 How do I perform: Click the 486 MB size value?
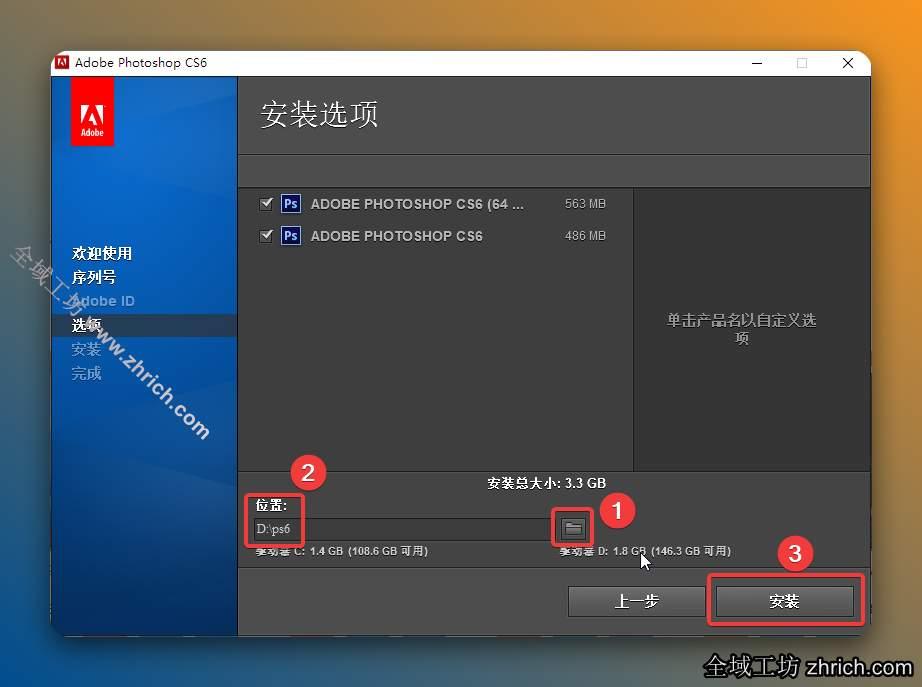coord(585,236)
